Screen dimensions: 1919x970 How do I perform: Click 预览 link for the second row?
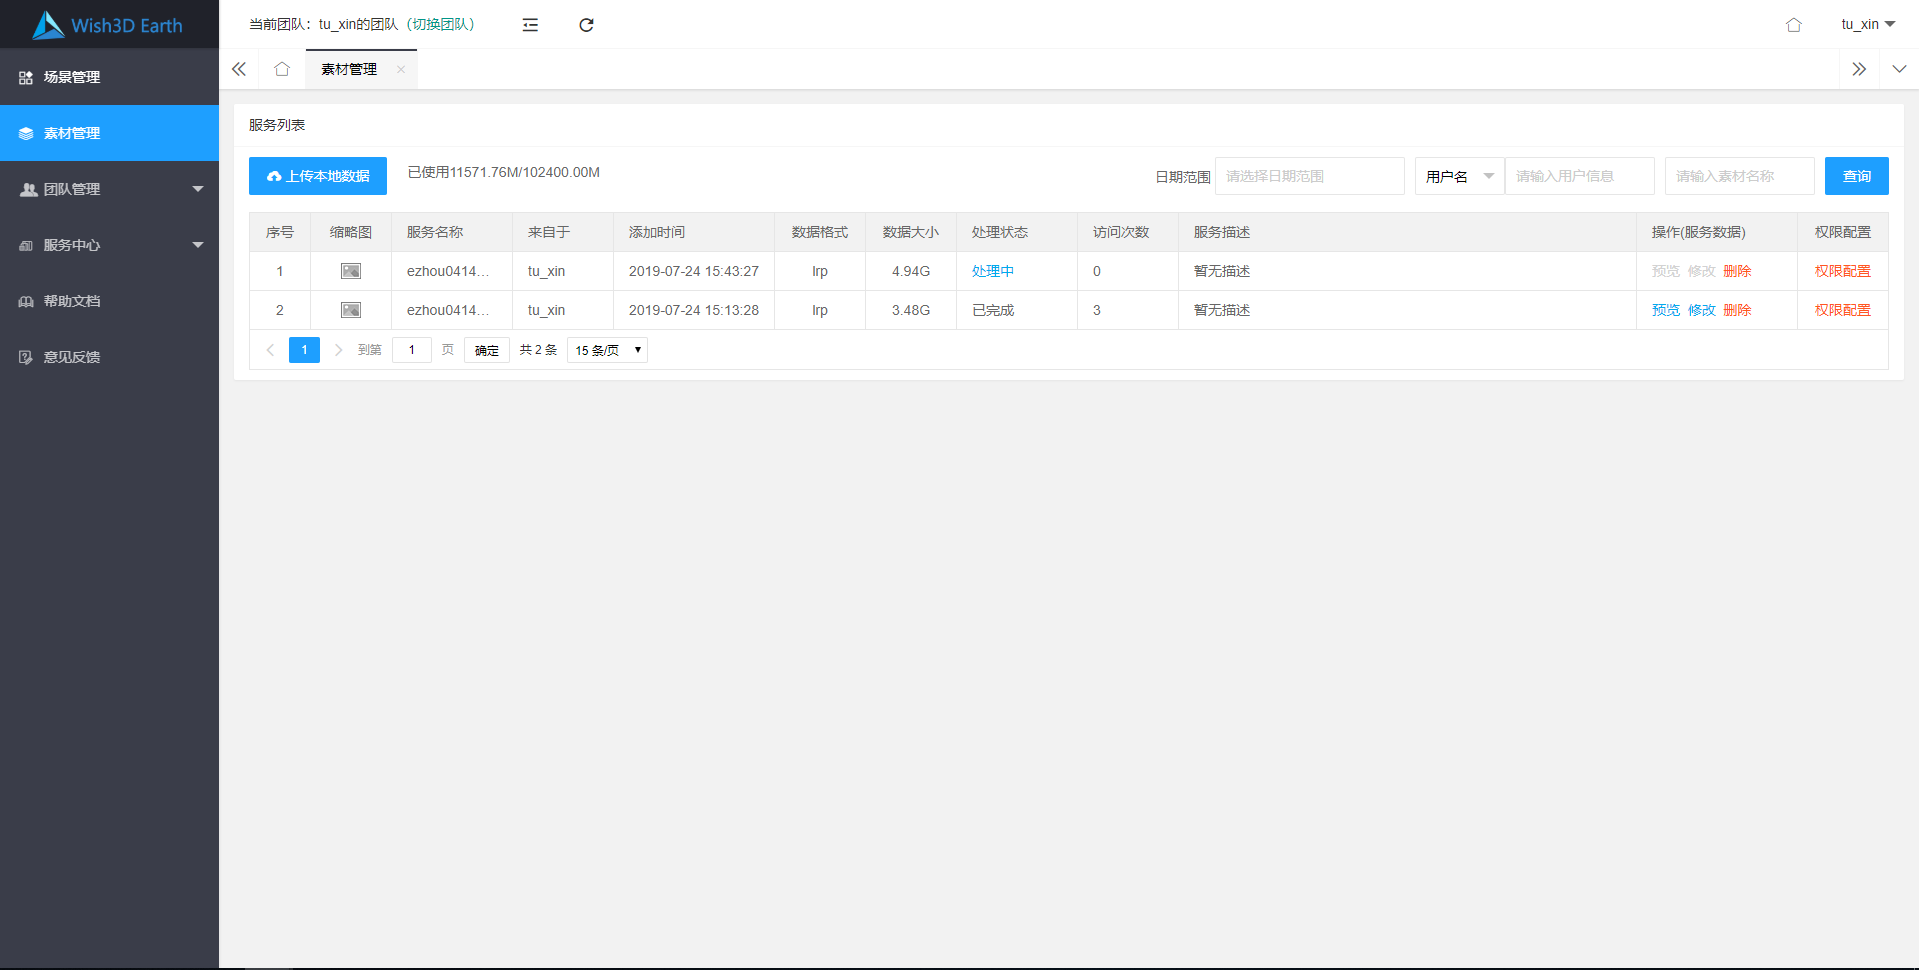1665,310
